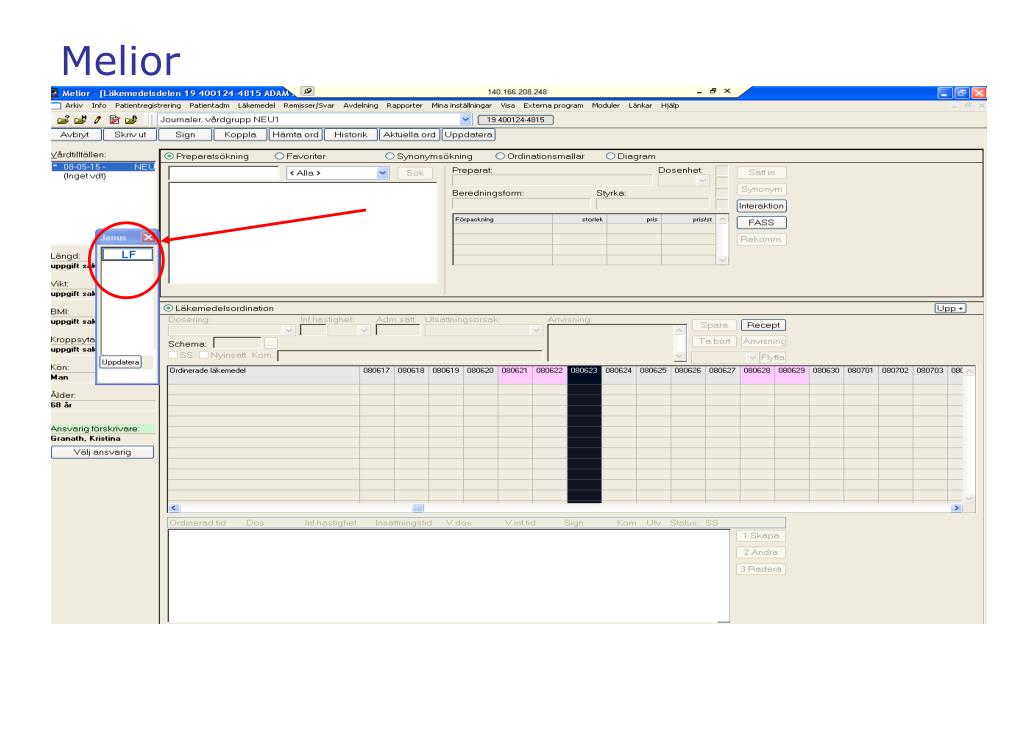Select Läkemedelsordination radio button
Viewport: 1023px width, 739px height.
(x=168, y=308)
